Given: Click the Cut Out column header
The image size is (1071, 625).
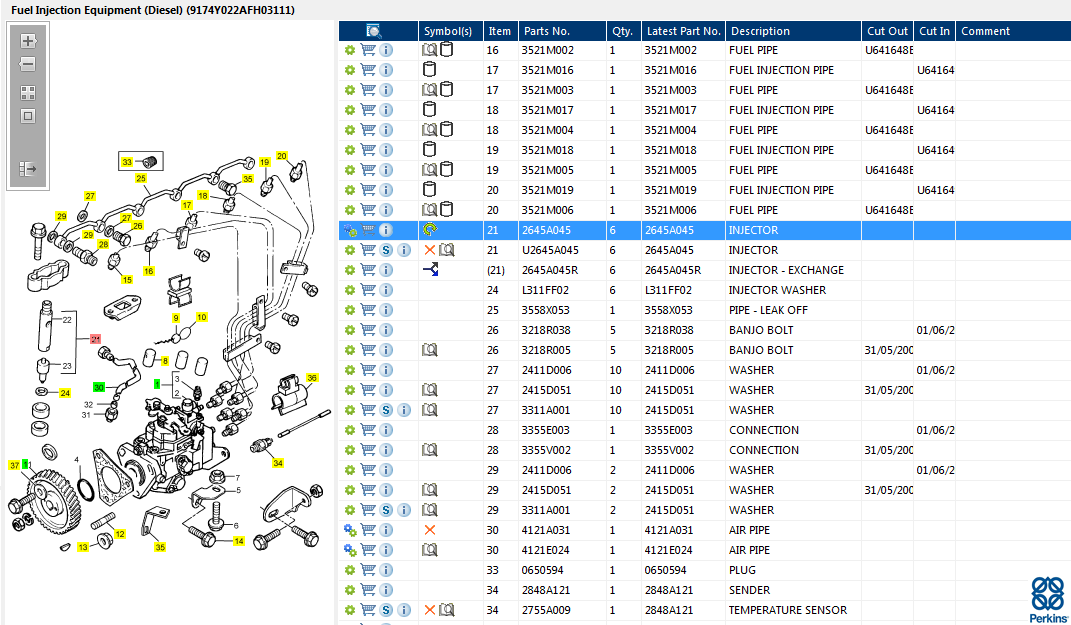Looking at the screenshot, I should (887, 31).
